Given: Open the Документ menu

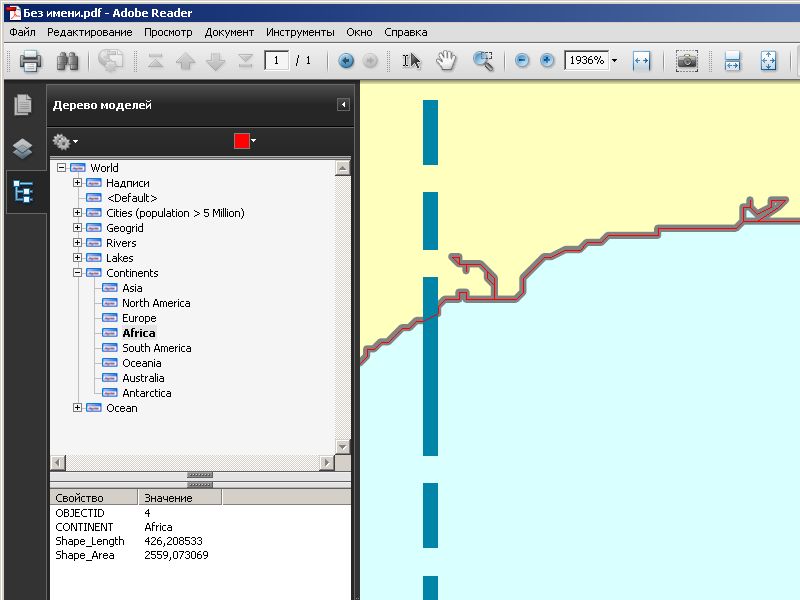Looking at the screenshot, I should (229, 32).
